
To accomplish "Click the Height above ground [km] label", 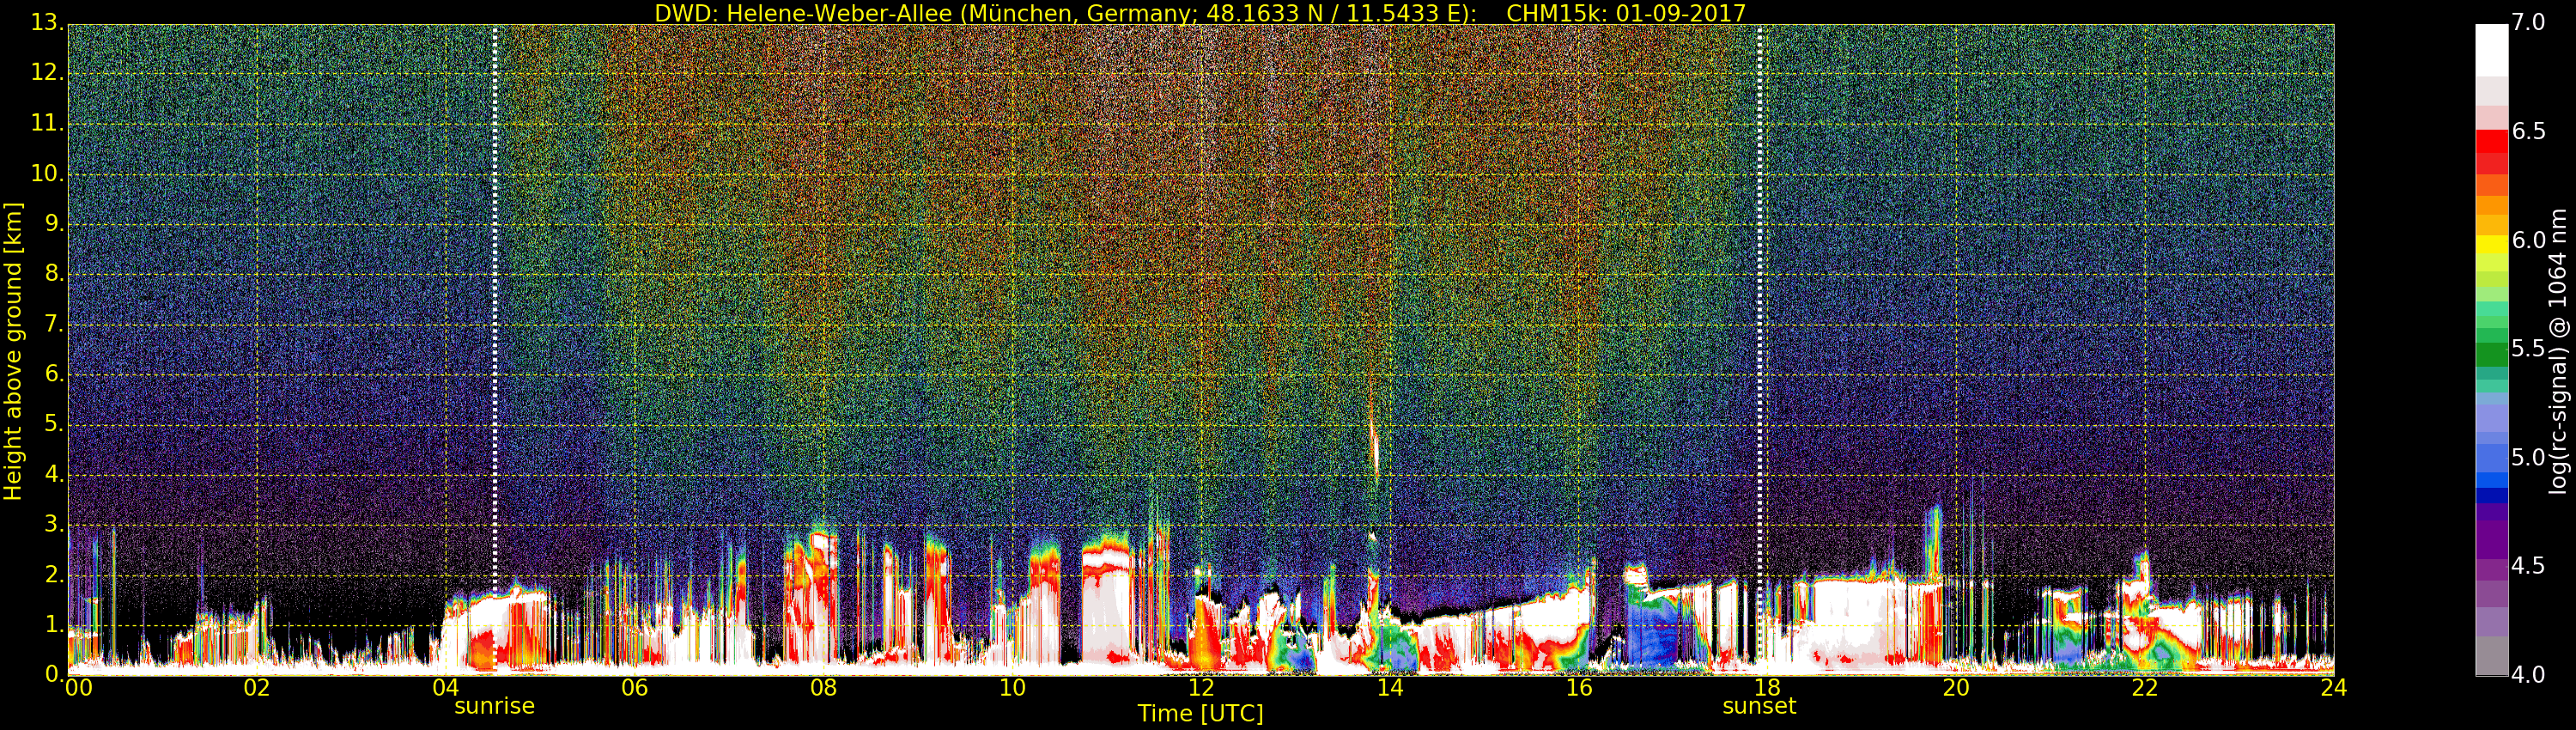I will [13, 351].
